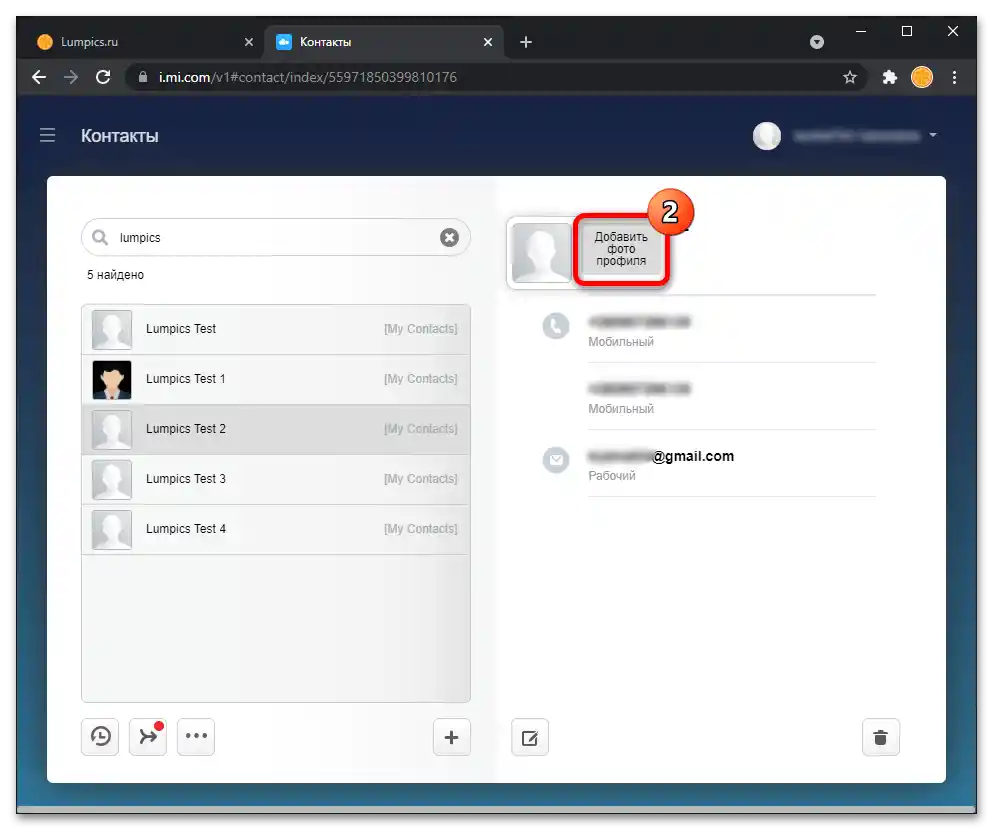
Task: Click Добавить фото профиля button
Action: 621,249
